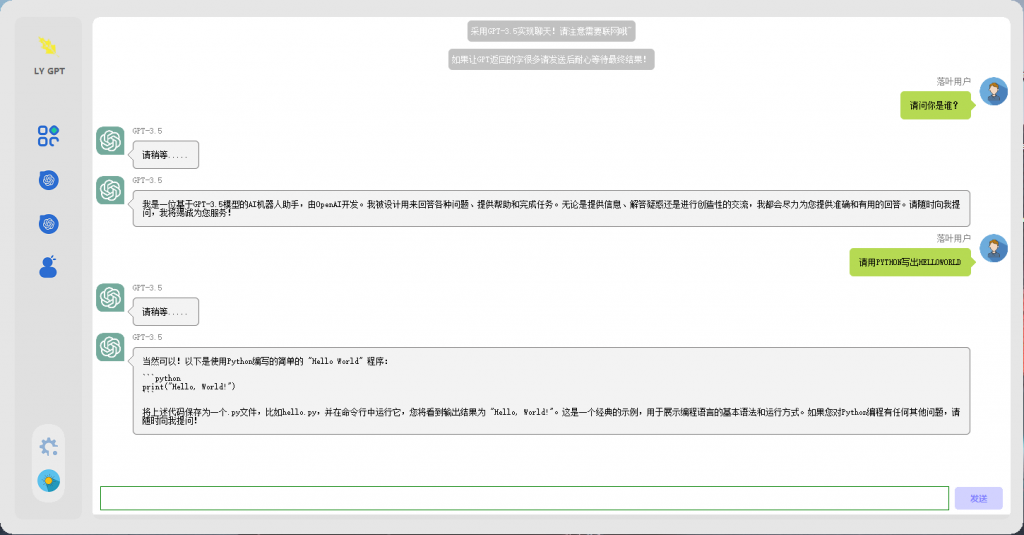Click the LY GPT leaf logo

pyautogui.click(x=48, y=46)
